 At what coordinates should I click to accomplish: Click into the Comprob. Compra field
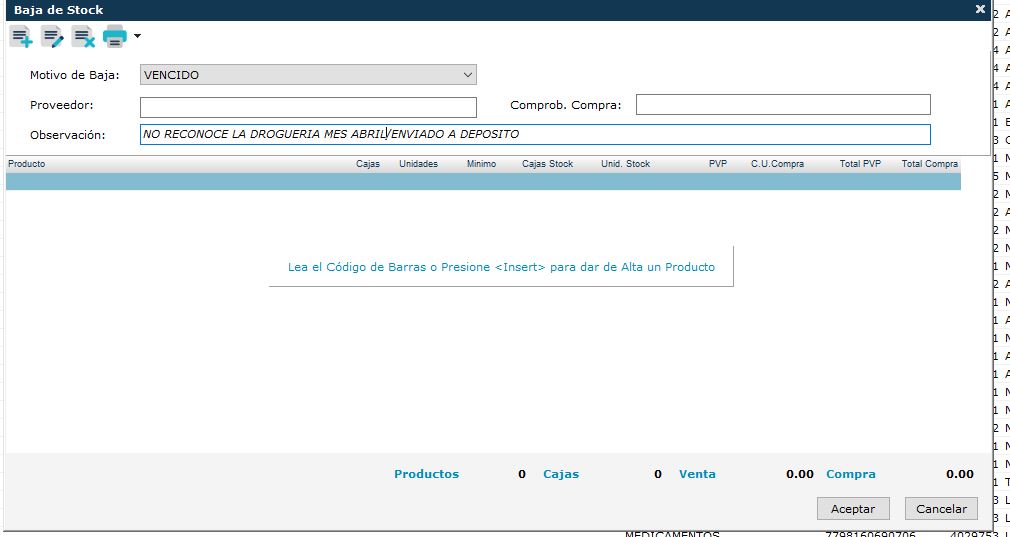pyautogui.click(x=783, y=104)
